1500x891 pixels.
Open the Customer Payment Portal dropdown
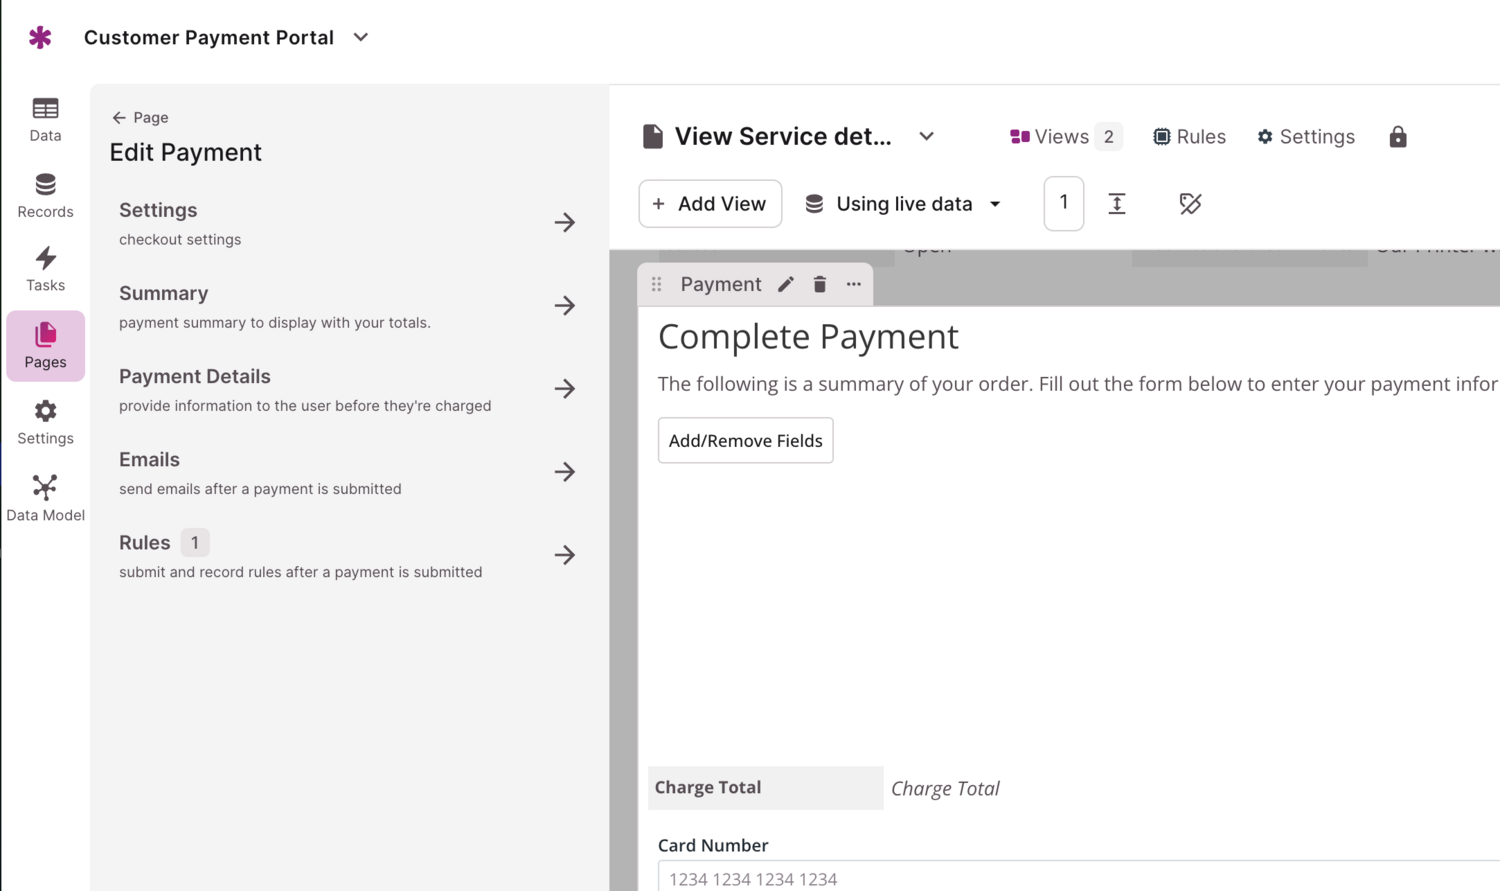pos(360,37)
